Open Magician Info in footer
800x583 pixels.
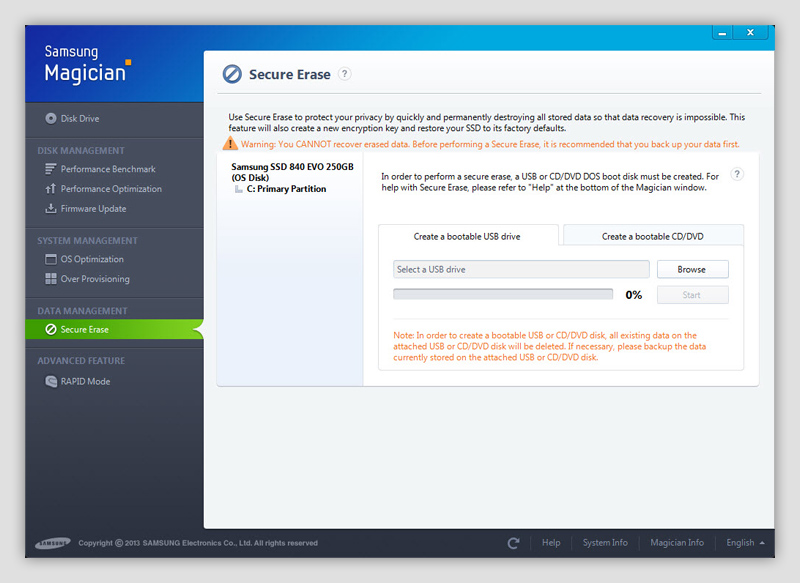coord(677,543)
